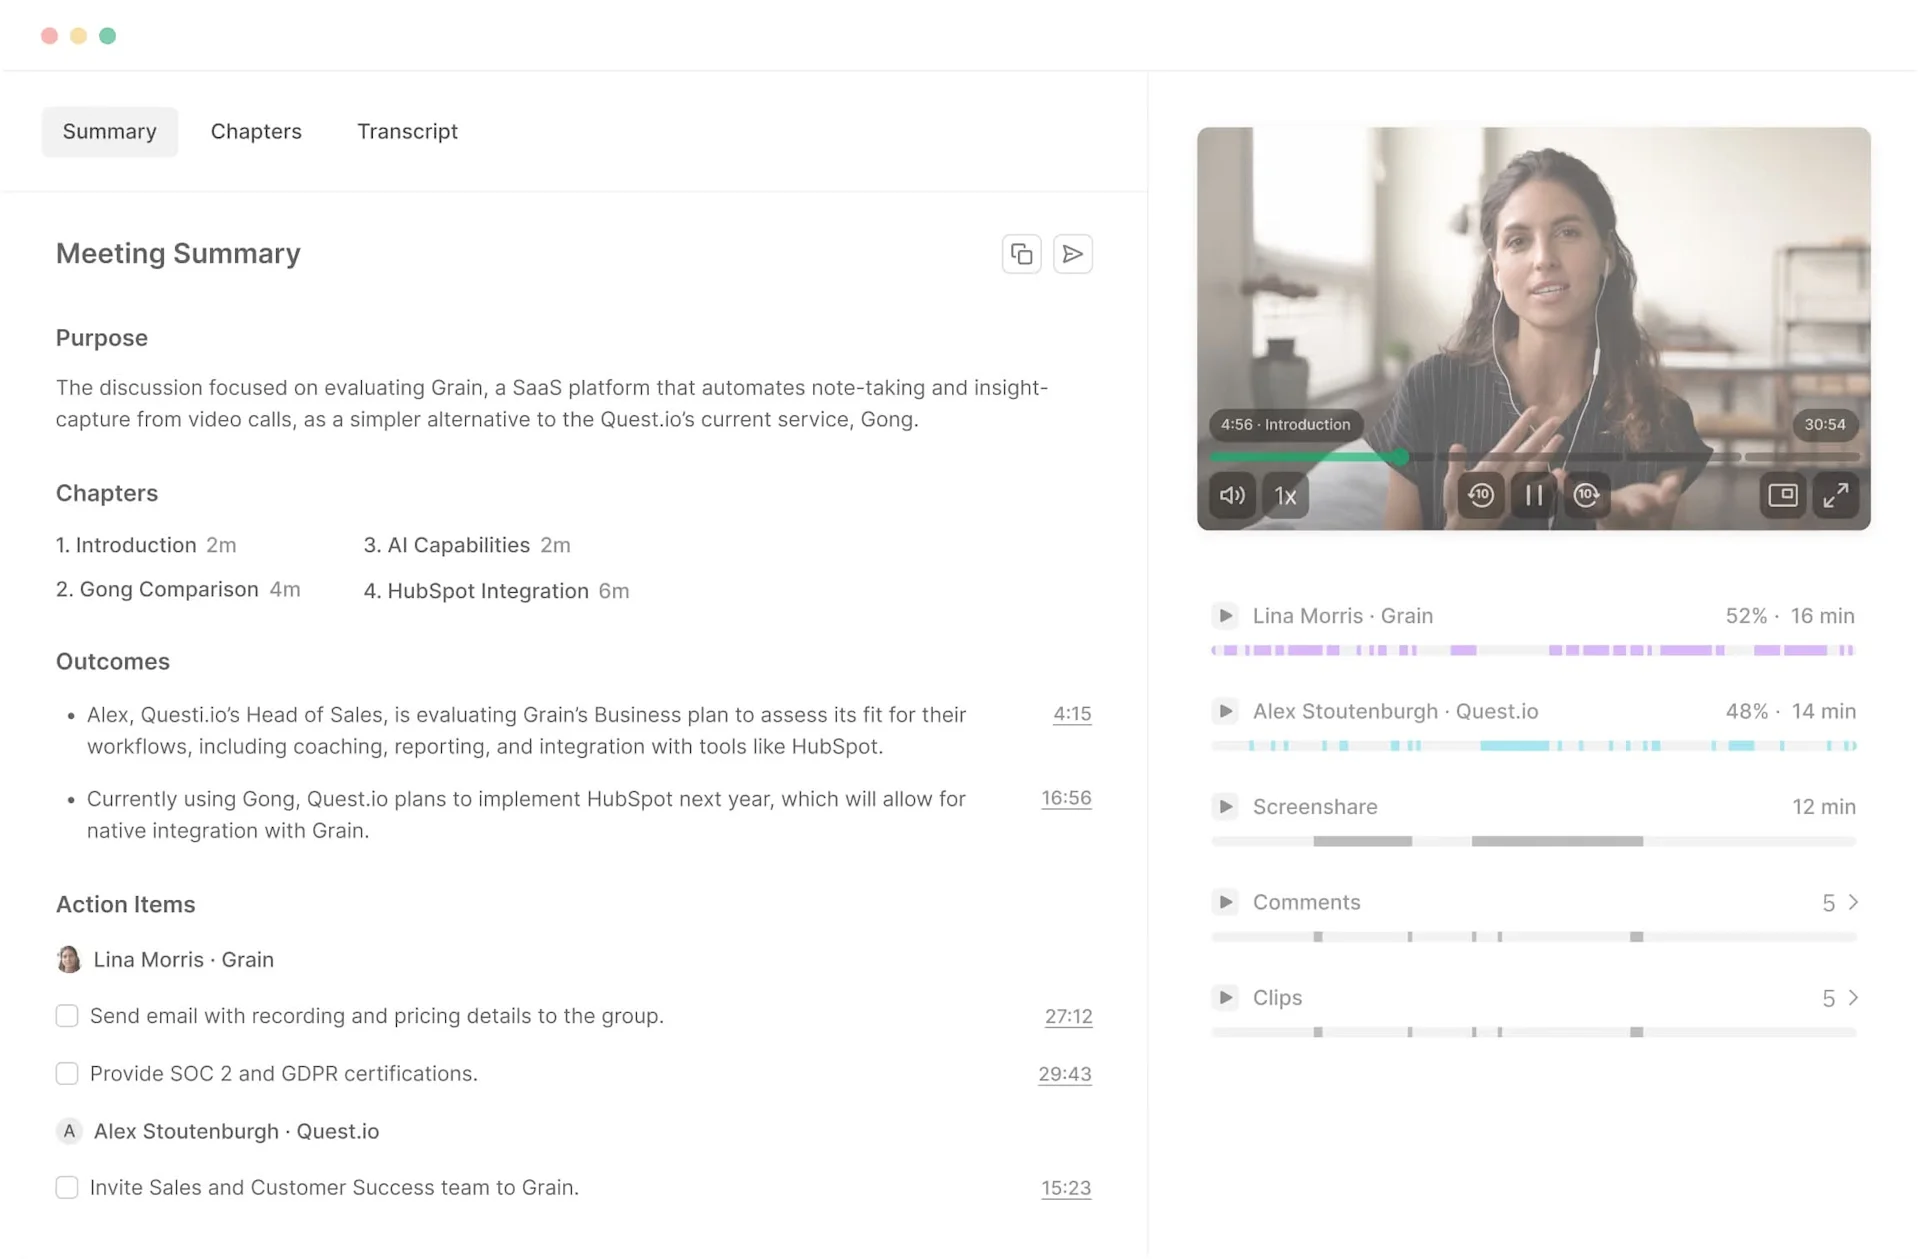Expand the Comments list chevron
The image size is (1920, 1259).
(1853, 903)
